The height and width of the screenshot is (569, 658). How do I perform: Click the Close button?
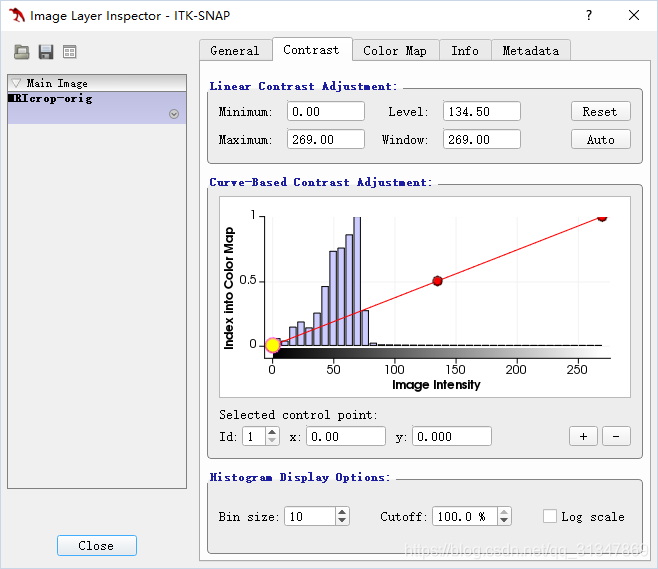tap(97, 546)
